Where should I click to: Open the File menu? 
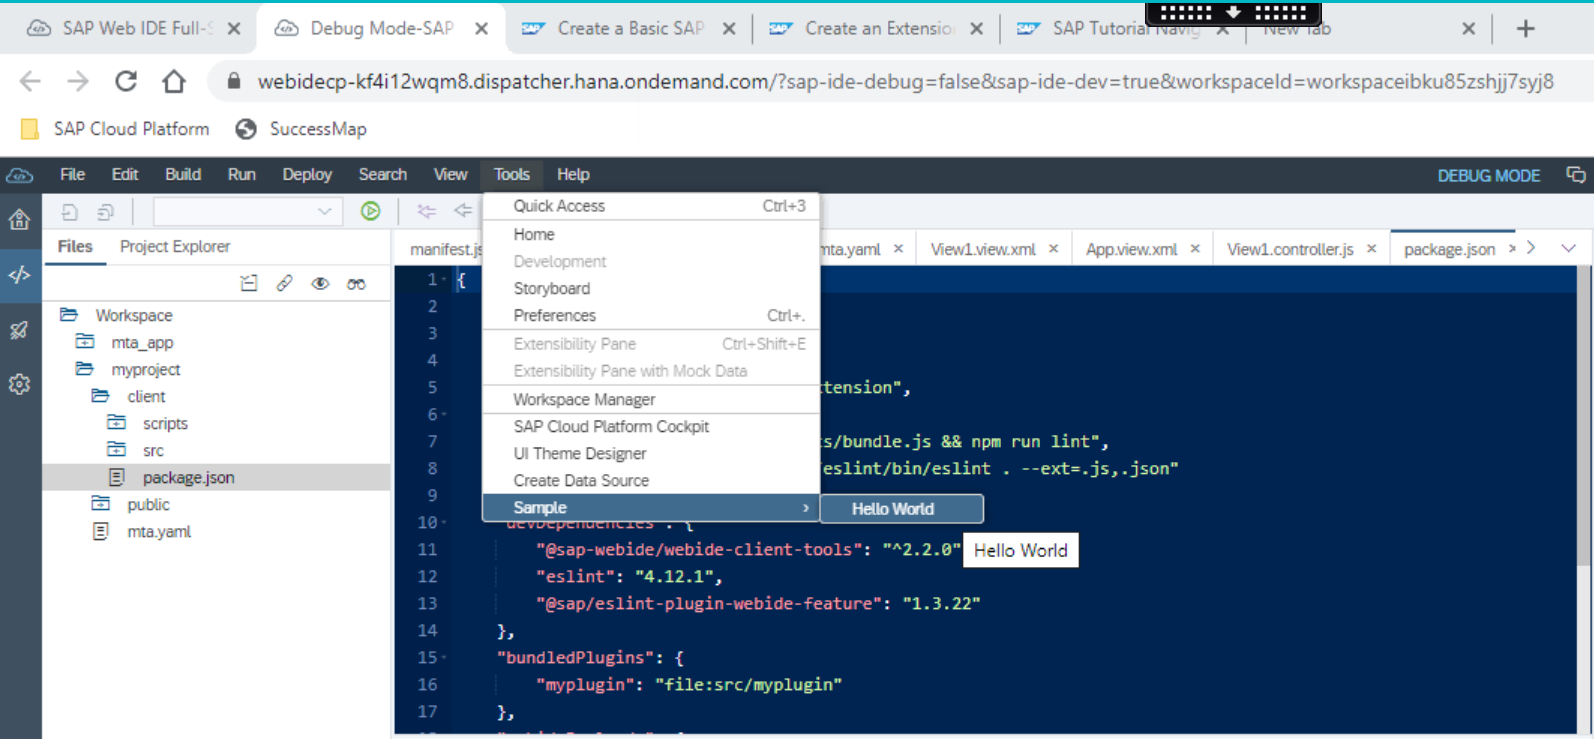coord(72,175)
